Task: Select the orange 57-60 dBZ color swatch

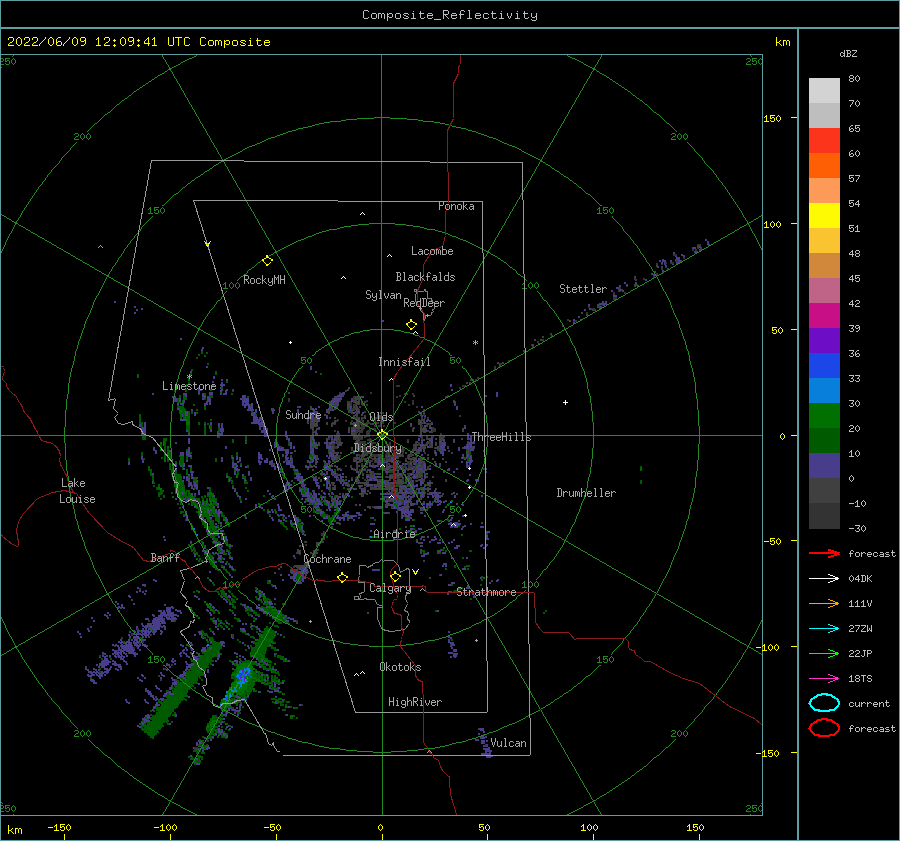Action: [x=824, y=166]
